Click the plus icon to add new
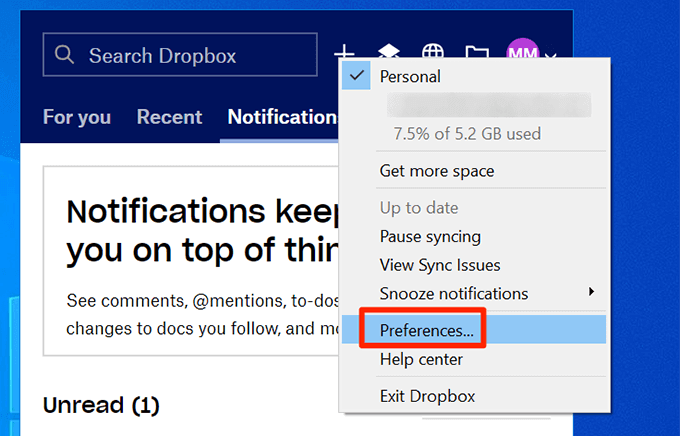Screen dimensions: 680x436 click(x=344, y=53)
